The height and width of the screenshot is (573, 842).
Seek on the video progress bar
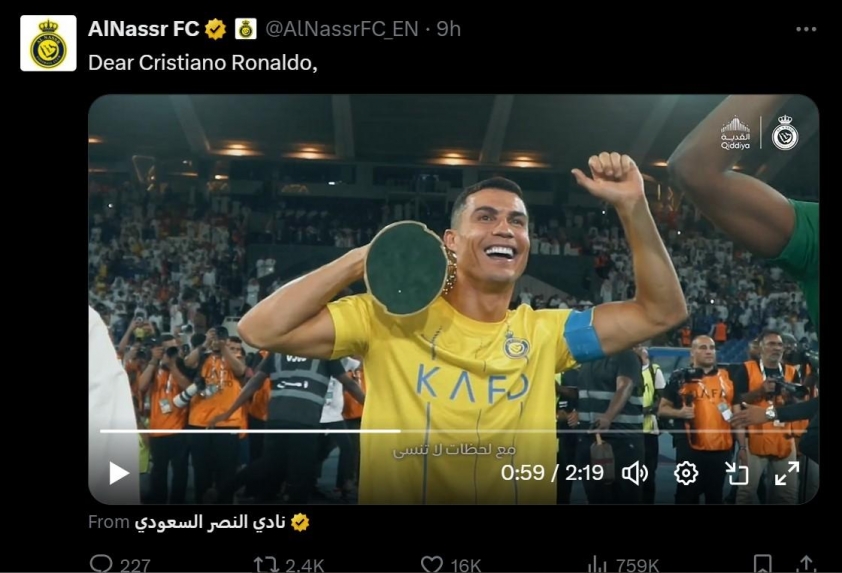coord(454,431)
